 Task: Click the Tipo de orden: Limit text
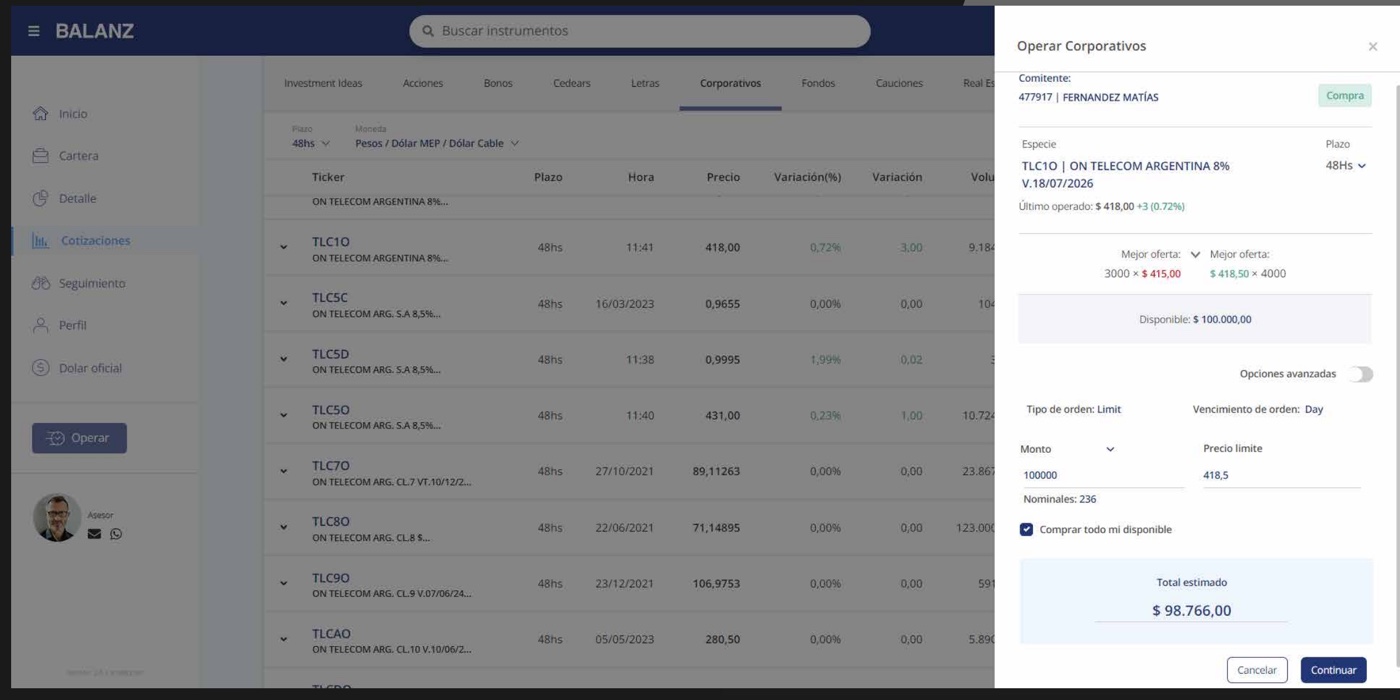(1073, 409)
